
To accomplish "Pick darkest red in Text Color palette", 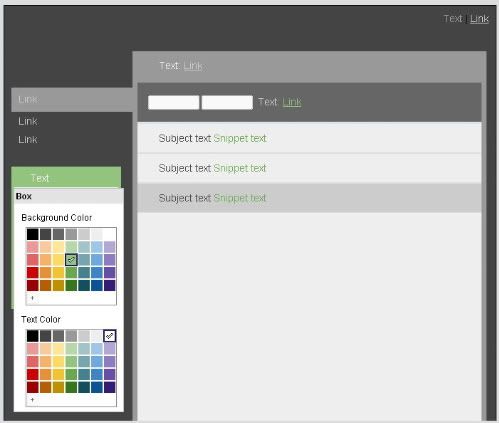I will click(x=33, y=387).
